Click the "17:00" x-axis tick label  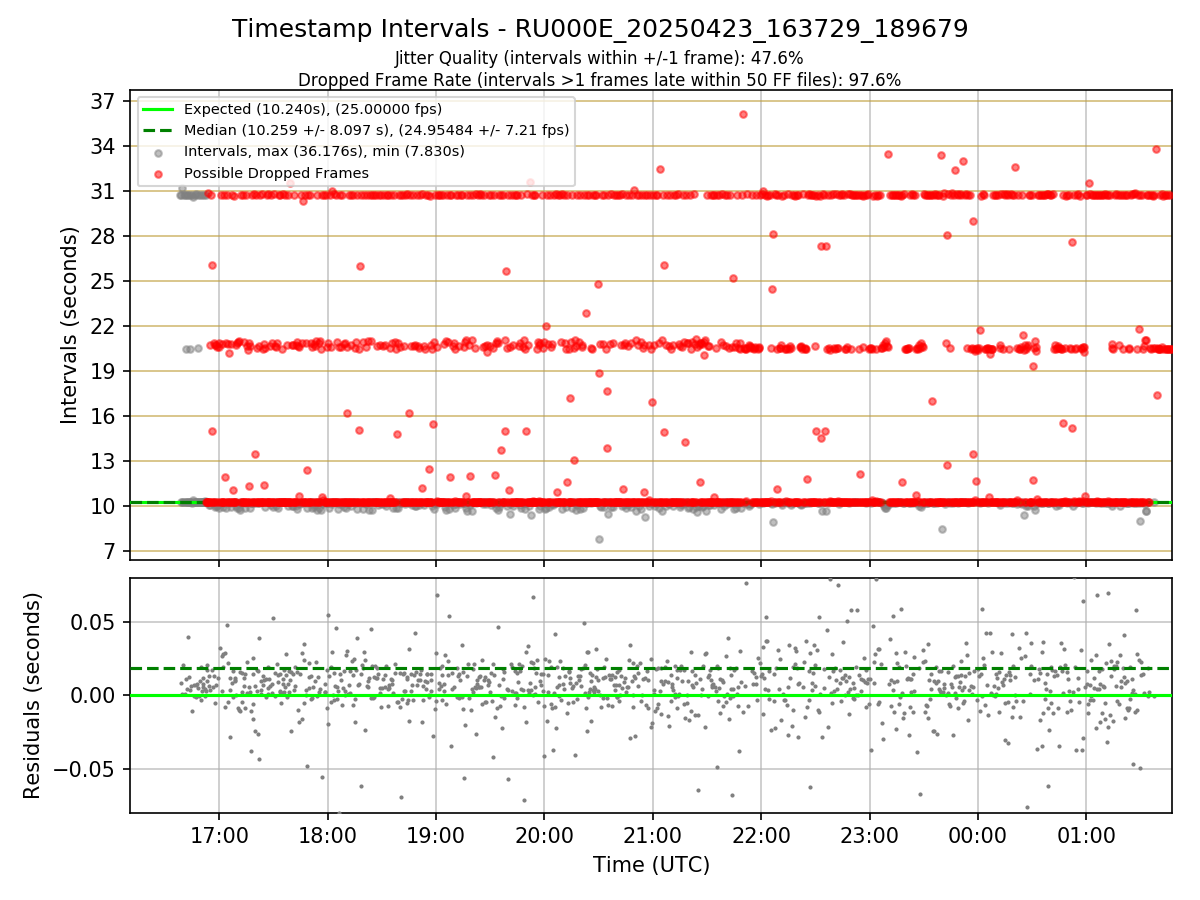click(219, 835)
